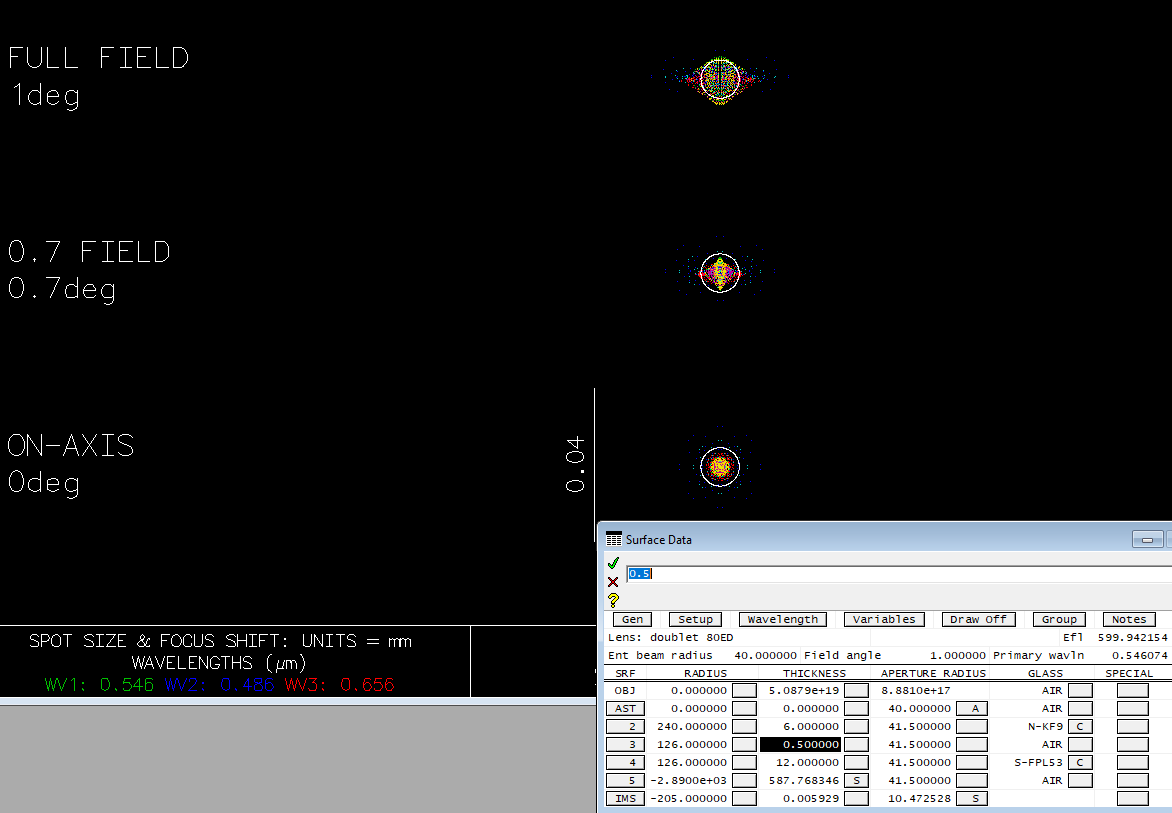Click the lens name doublet 80ED
Viewport: 1172px width, 813px height.
(x=691, y=637)
